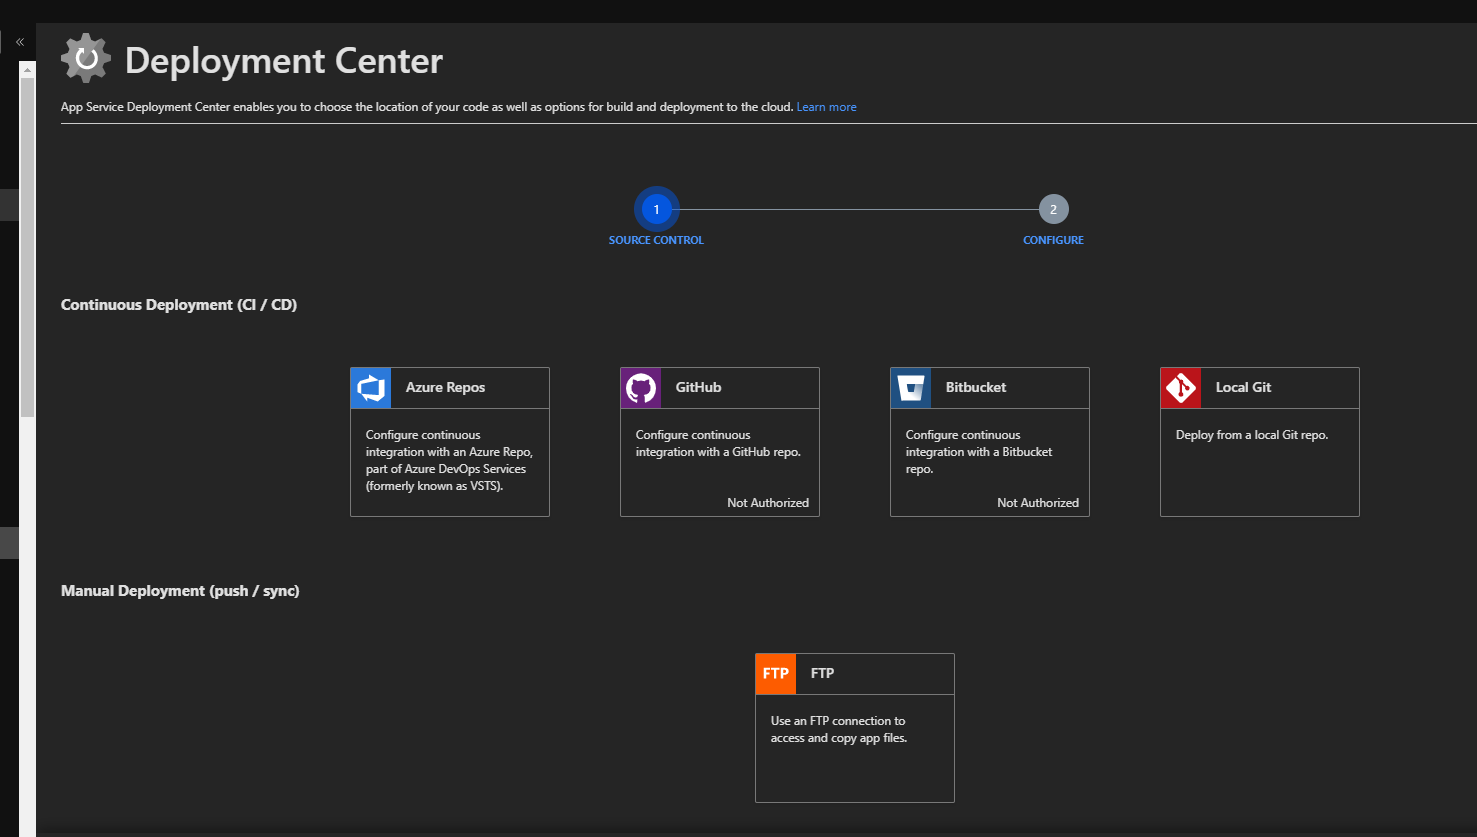Click Not Authorized under GitHub
The height and width of the screenshot is (837, 1477).
point(768,503)
